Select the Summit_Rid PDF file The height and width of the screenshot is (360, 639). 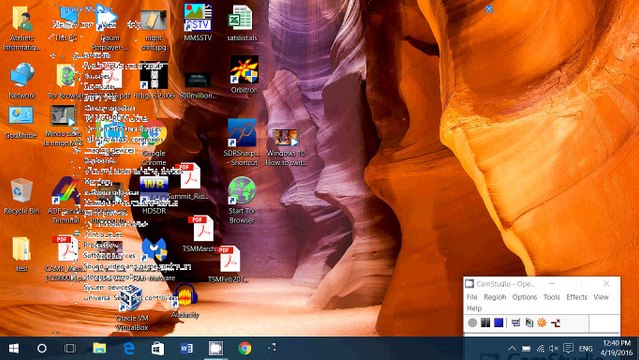coord(189,181)
